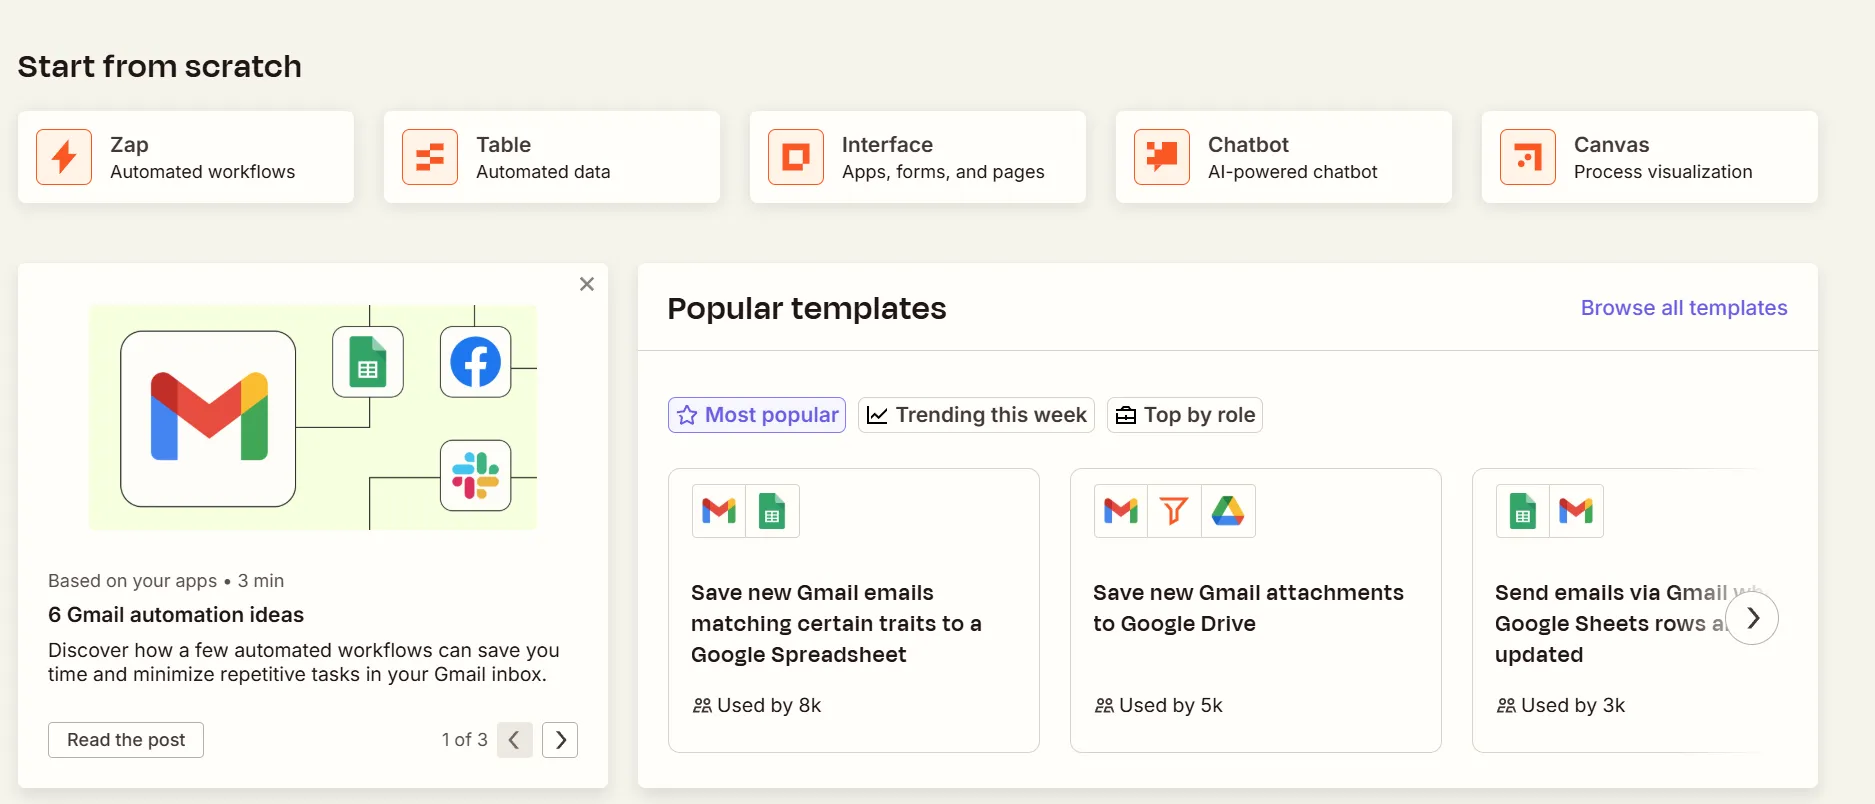This screenshot has width=1875, height=804.
Task: Create a new Canvas process visualization
Action: click(x=1650, y=157)
